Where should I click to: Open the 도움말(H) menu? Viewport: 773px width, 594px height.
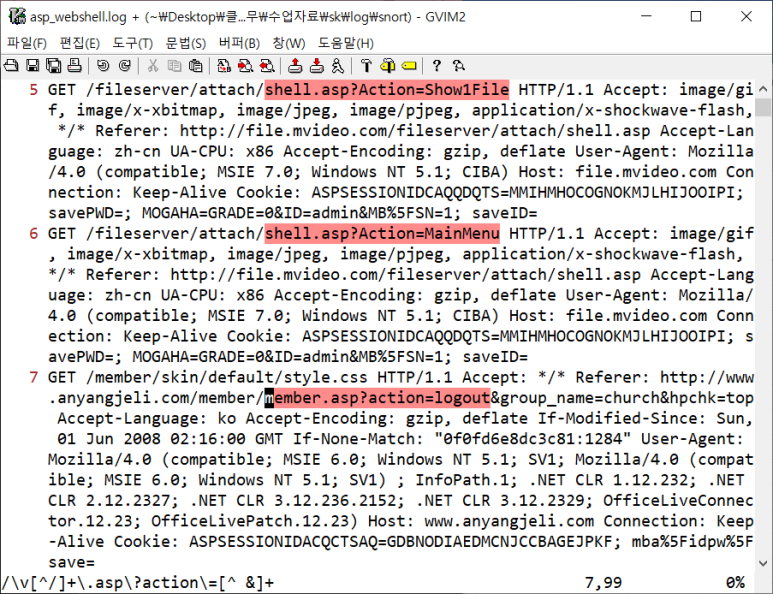346,43
